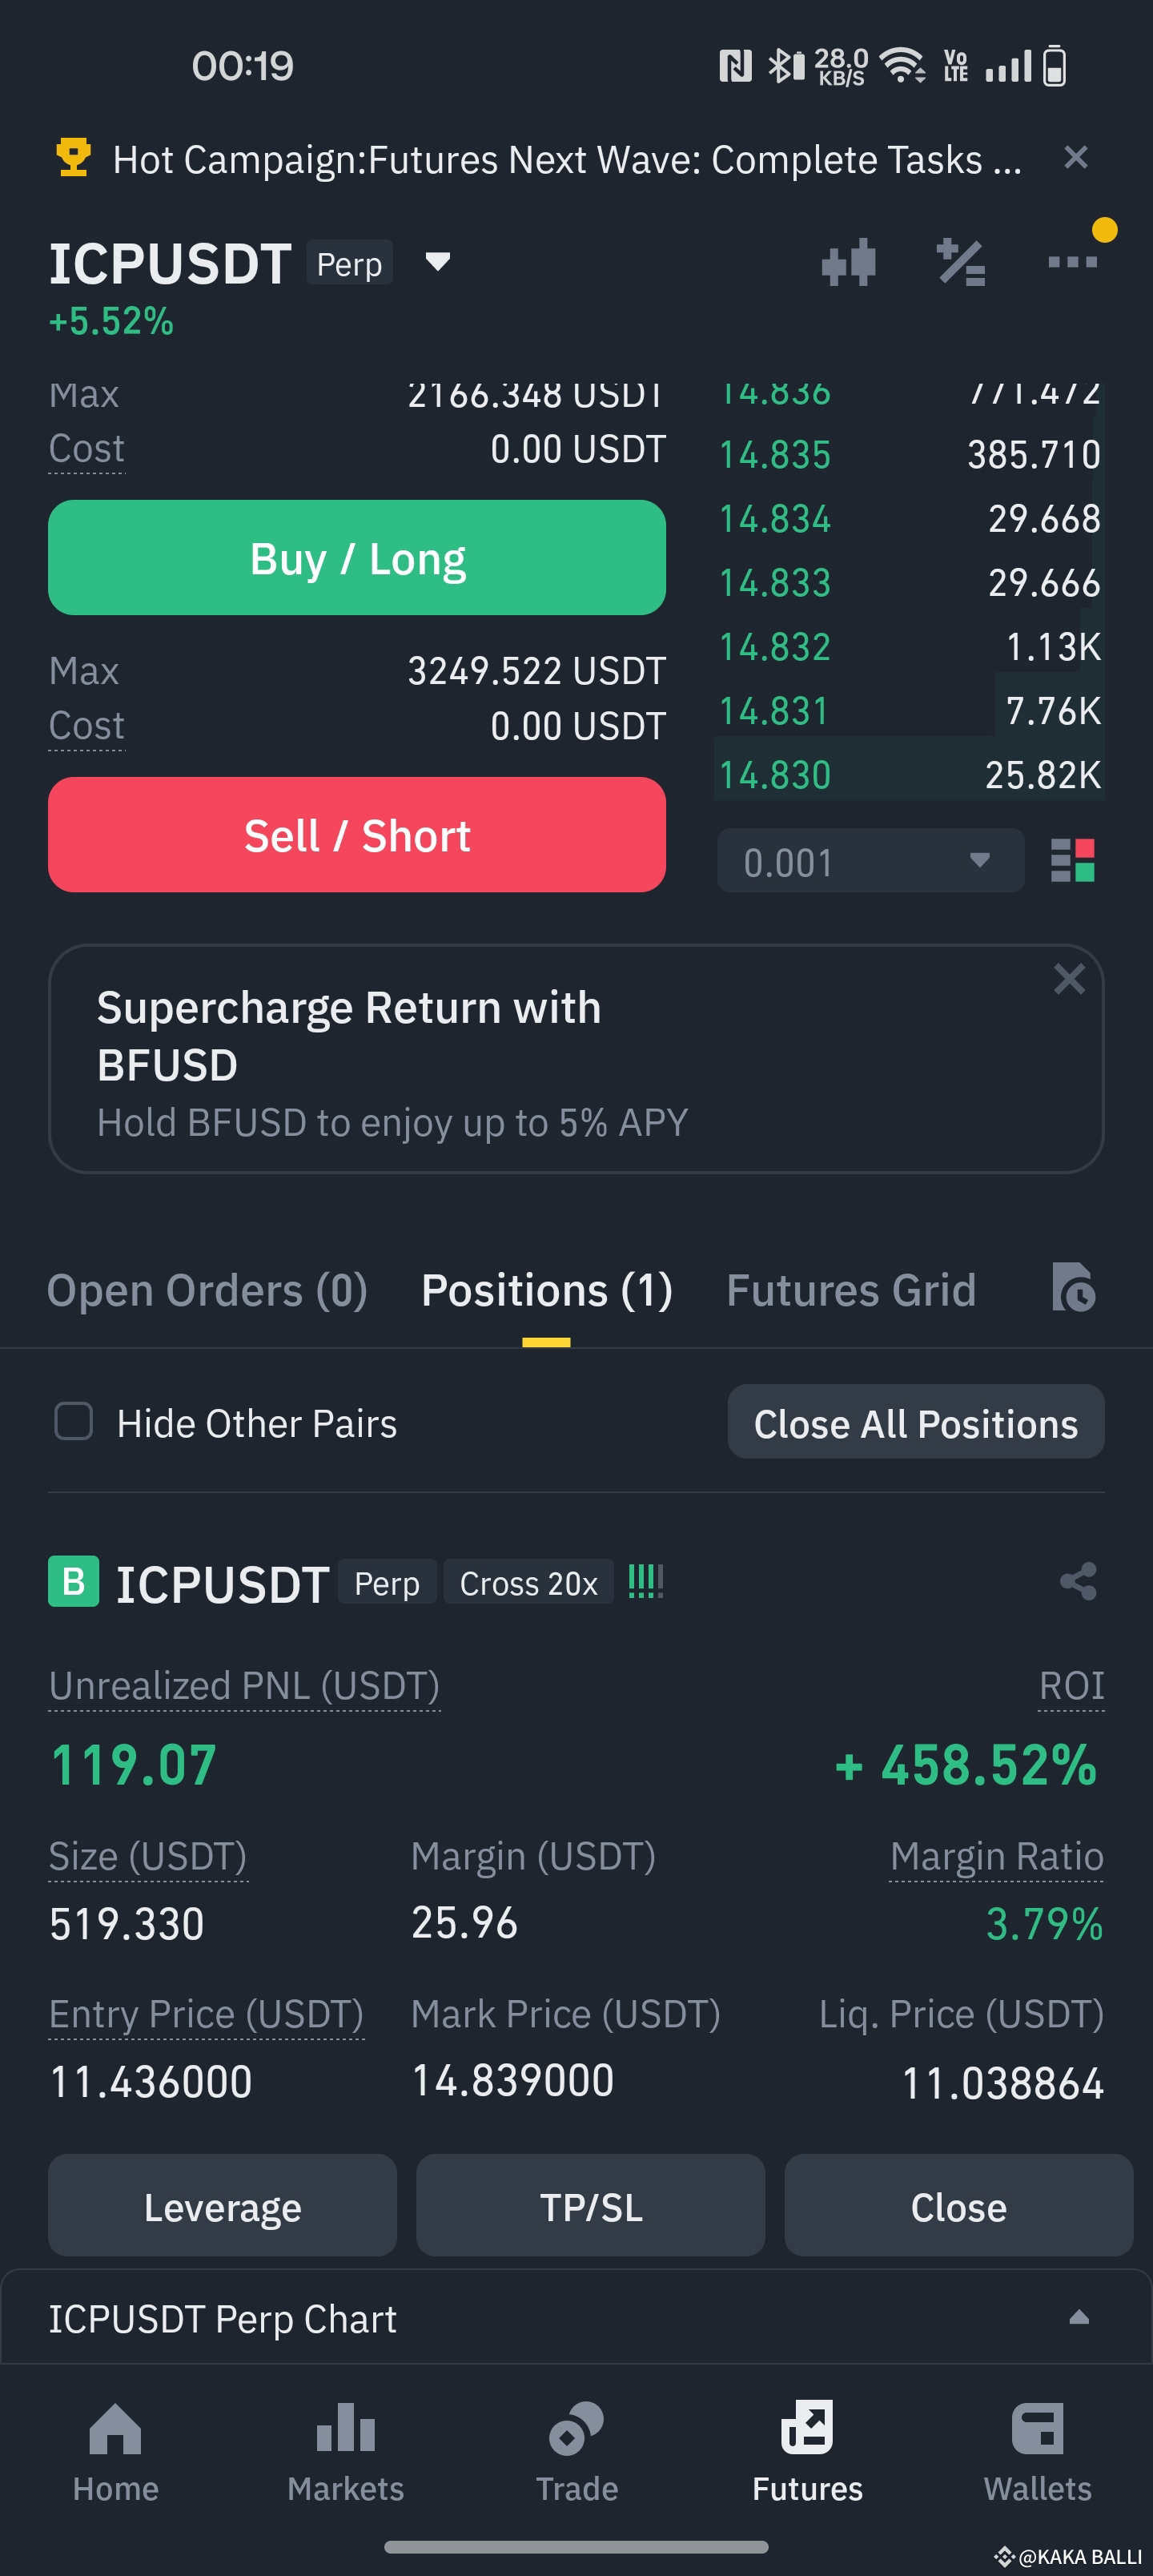Open the 0.001 price precision dropdown
Viewport: 1153px width, 2576px height.
pos(869,860)
